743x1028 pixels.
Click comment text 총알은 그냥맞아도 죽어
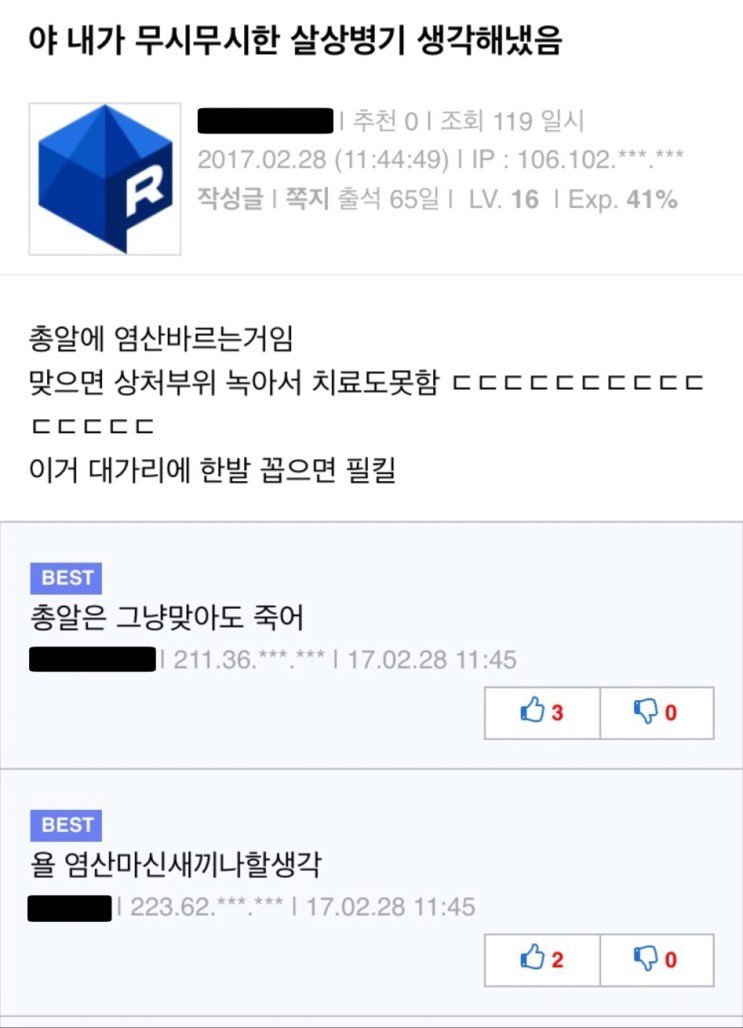(167, 618)
